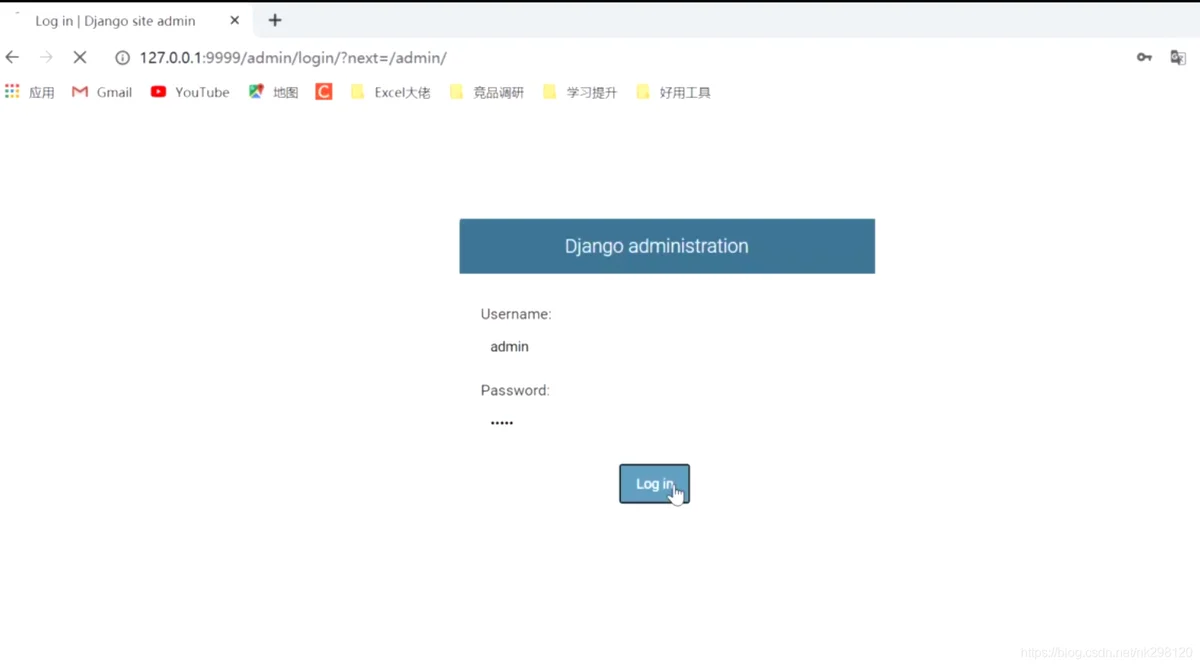Click the browser back arrow
Viewport: 1200px width, 667px height.
point(12,57)
